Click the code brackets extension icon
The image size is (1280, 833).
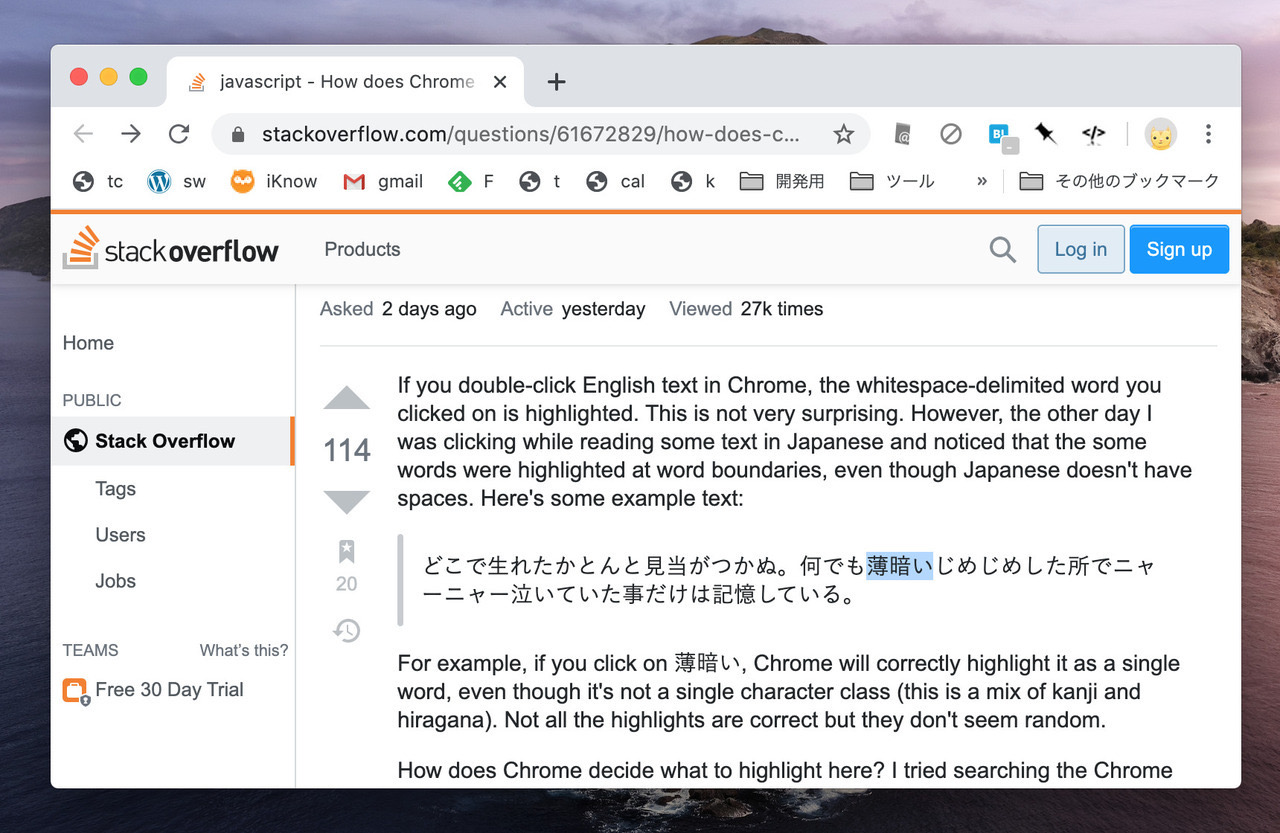(x=1093, y=134)
